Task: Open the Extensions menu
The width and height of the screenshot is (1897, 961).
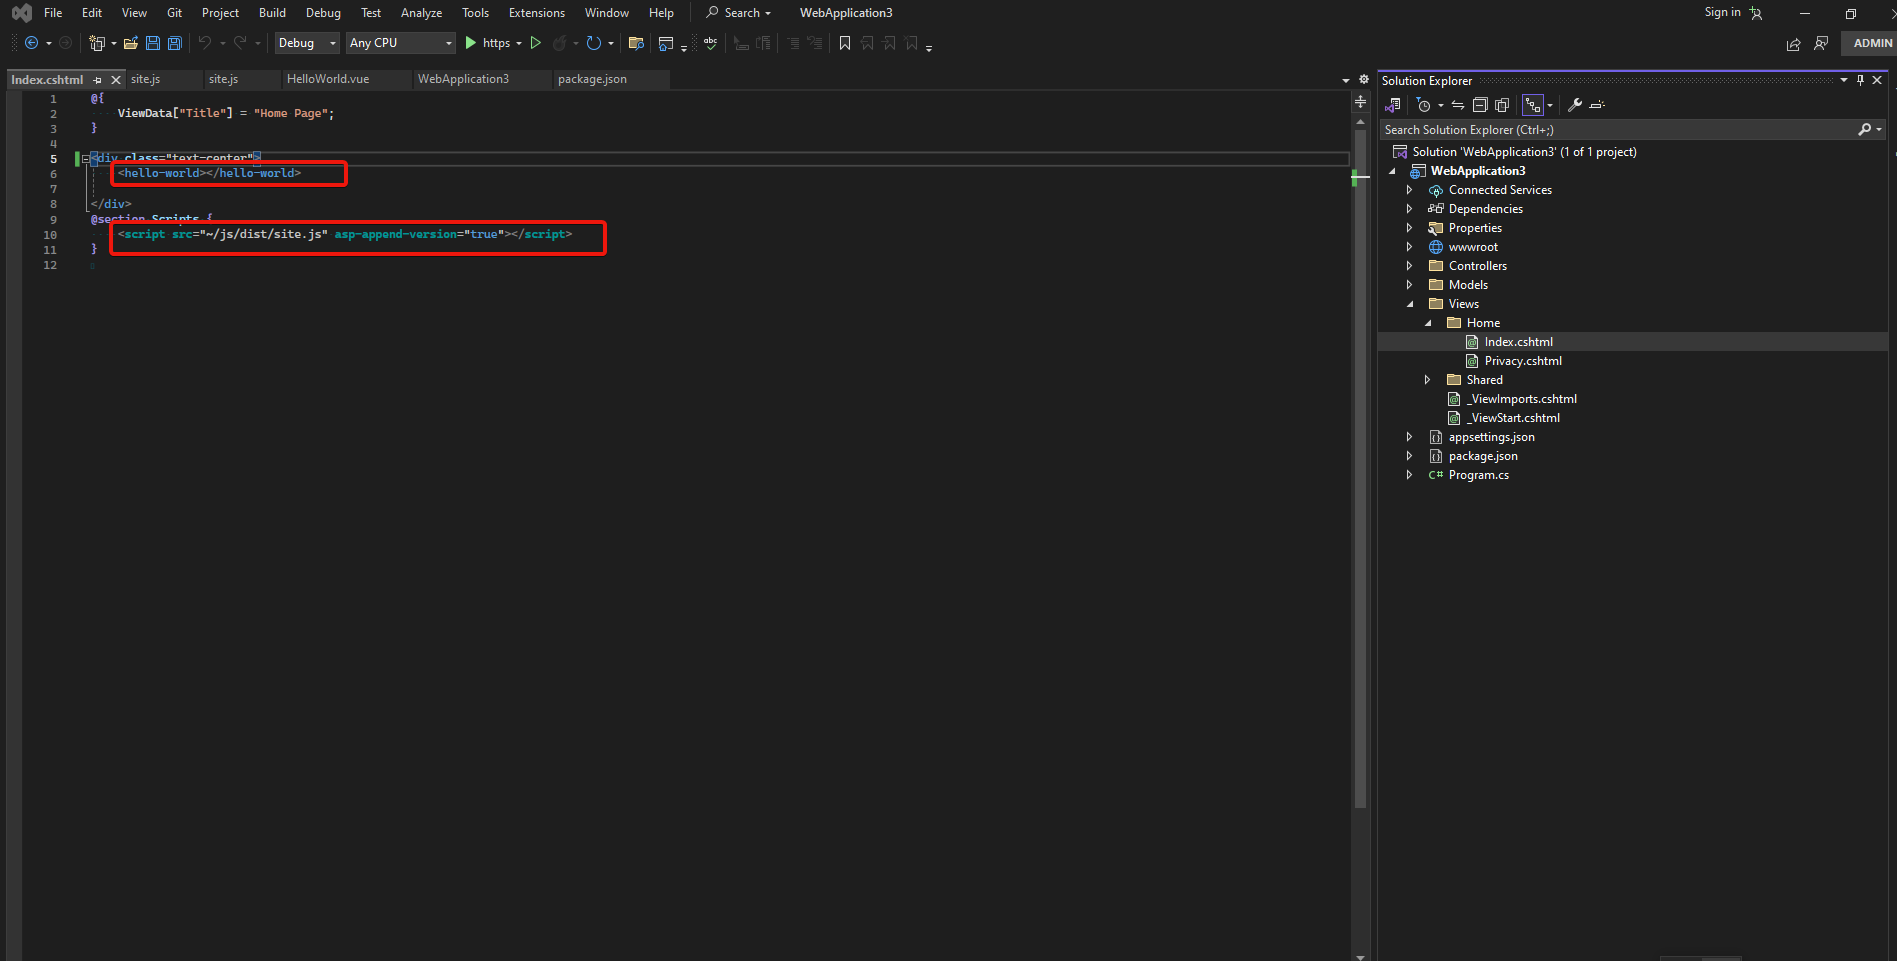Action: tap(536, 13)
